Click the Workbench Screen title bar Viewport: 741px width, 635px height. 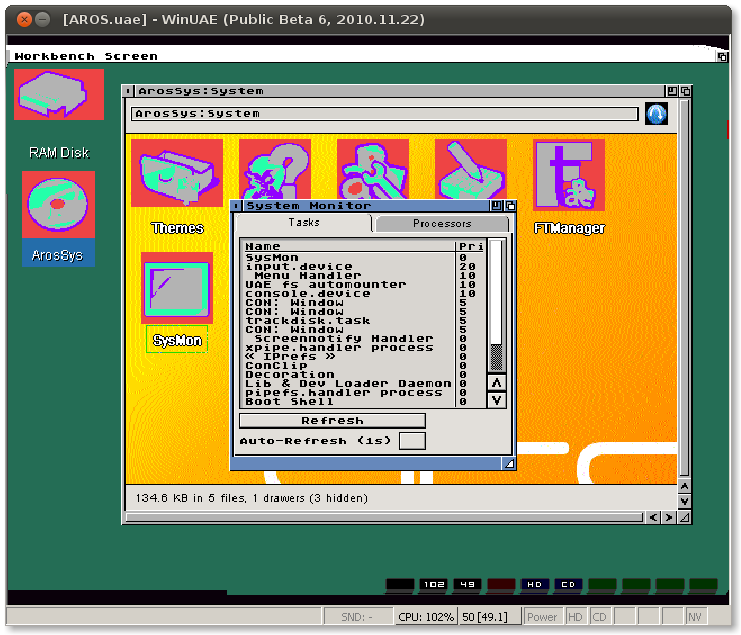[362, 56]
